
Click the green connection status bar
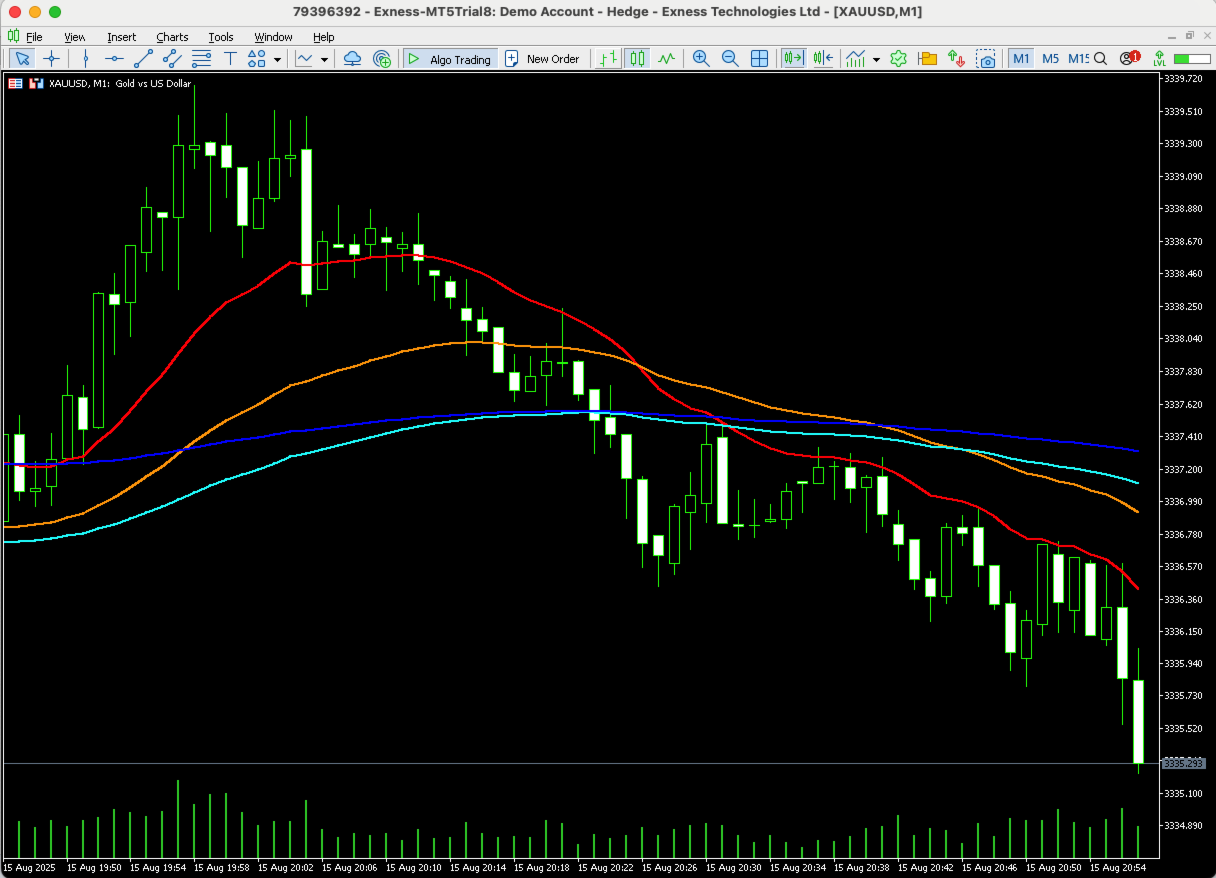(x=1191, y=59)
